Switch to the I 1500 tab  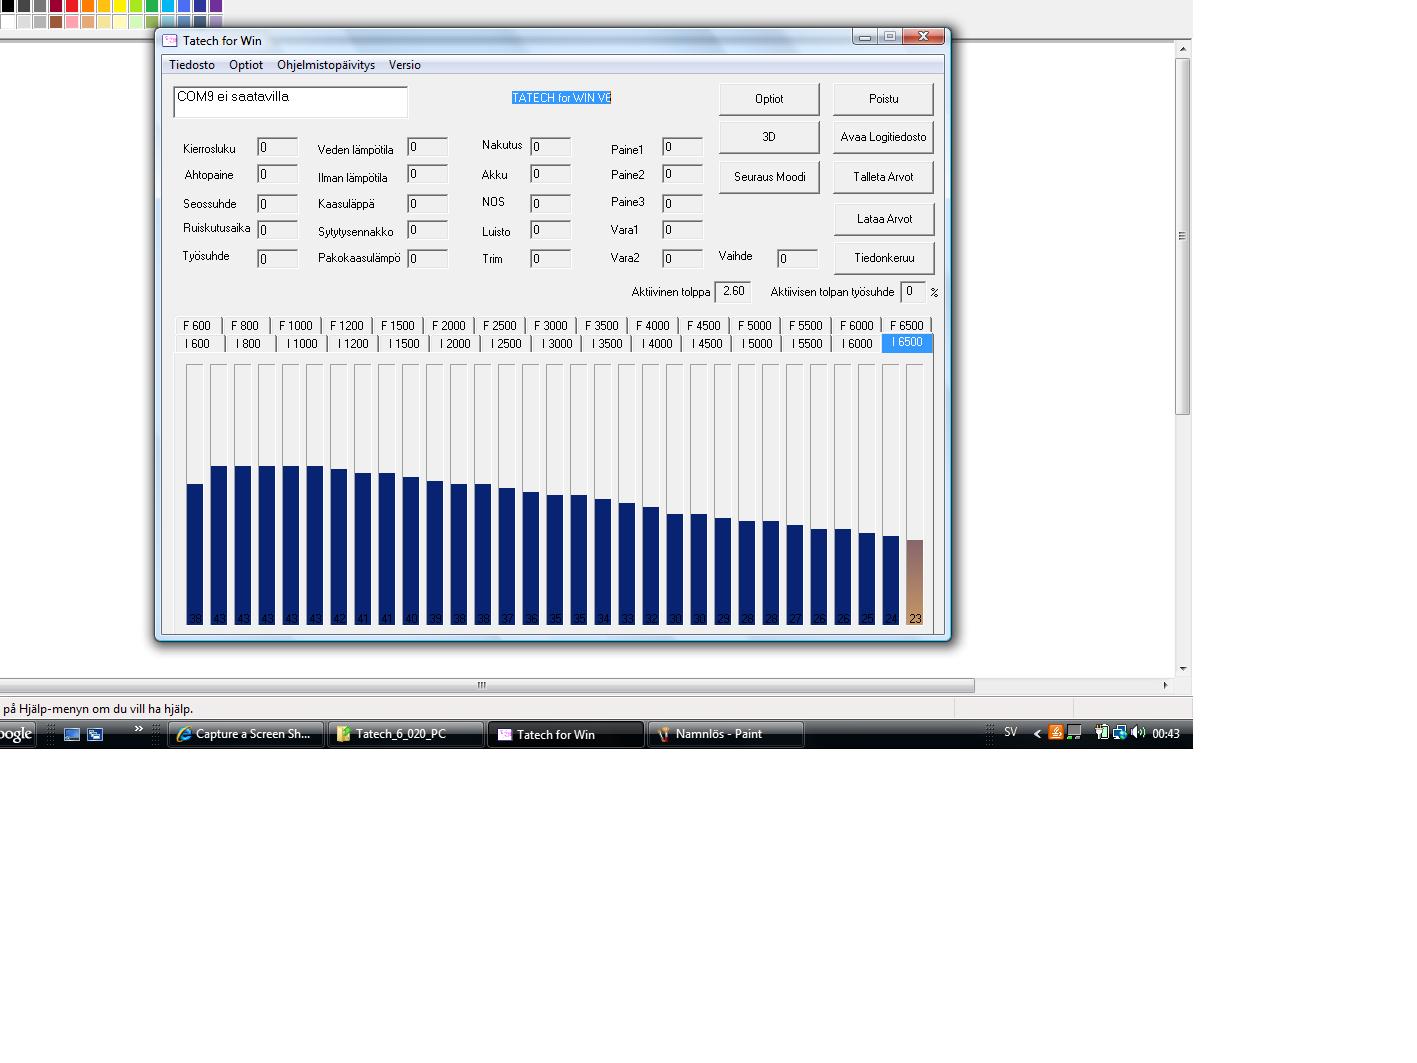tap(404, 344)
